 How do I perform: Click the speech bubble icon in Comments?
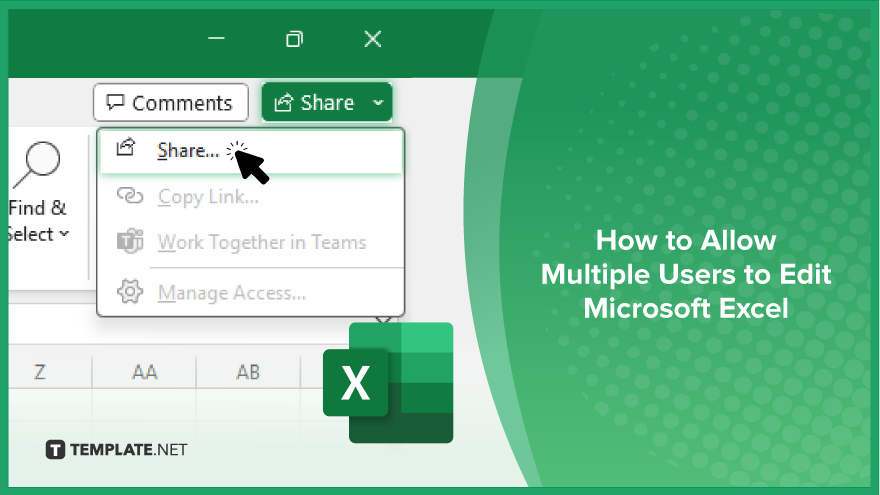click(x=115, y=102)
